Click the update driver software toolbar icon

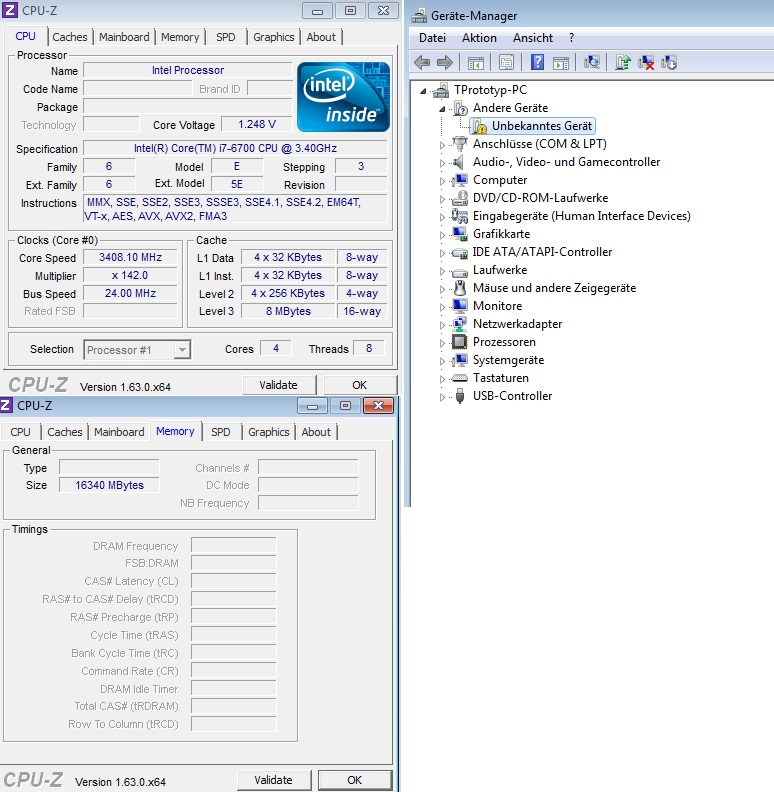pos(623,63)
